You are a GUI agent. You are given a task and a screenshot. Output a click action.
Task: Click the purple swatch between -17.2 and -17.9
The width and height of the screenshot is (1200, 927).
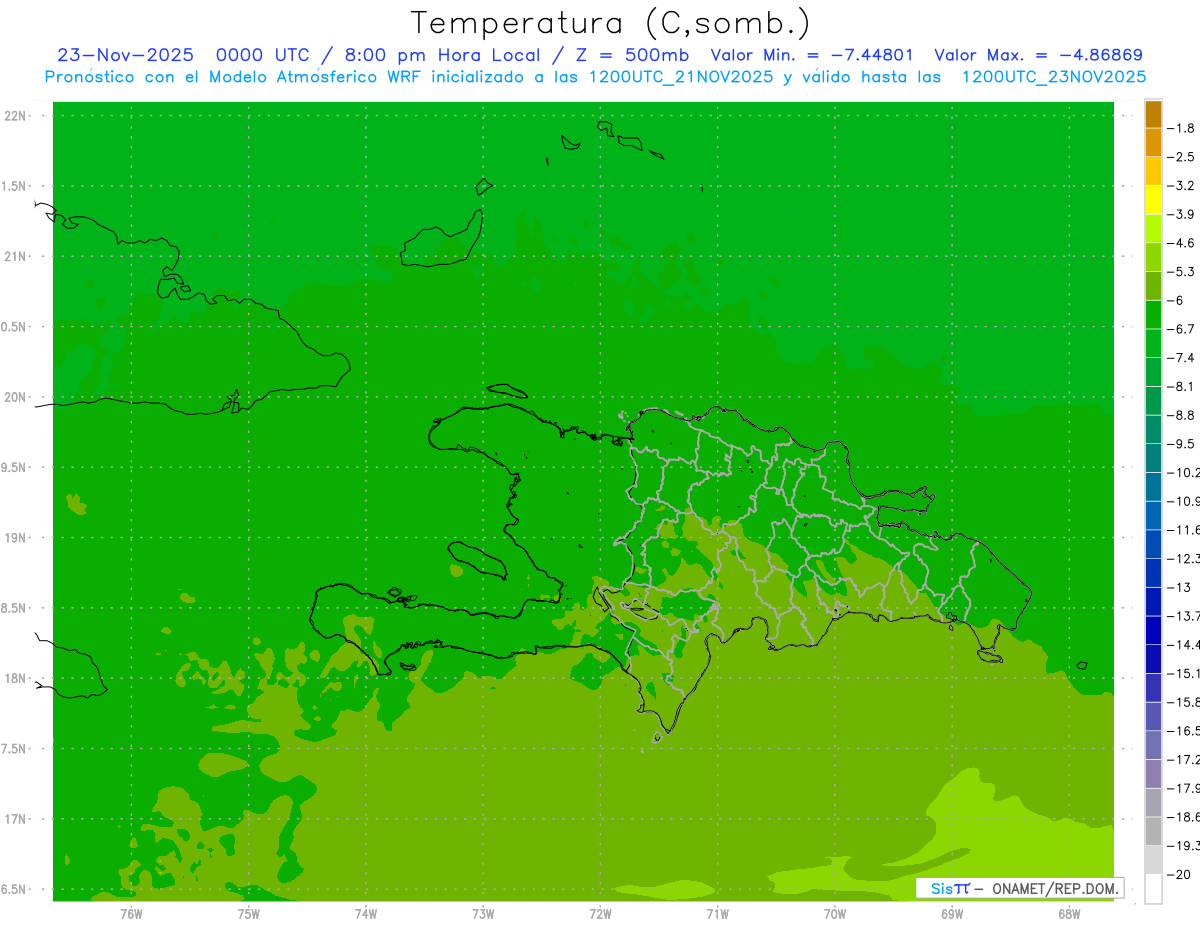coord(1153,774)
